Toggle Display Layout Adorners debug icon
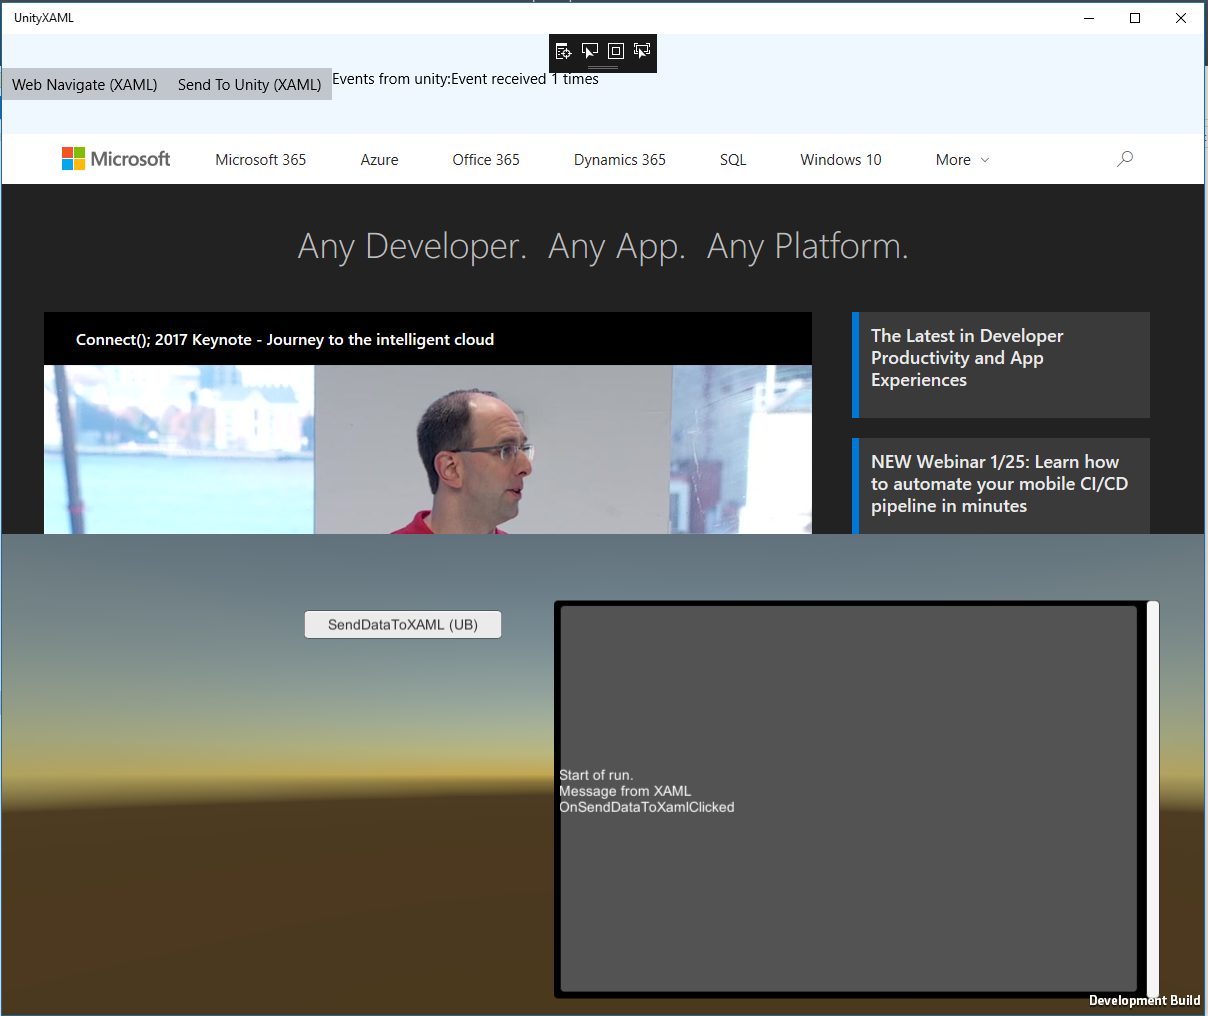The image size is (1208, 1016). pos(616,51)
